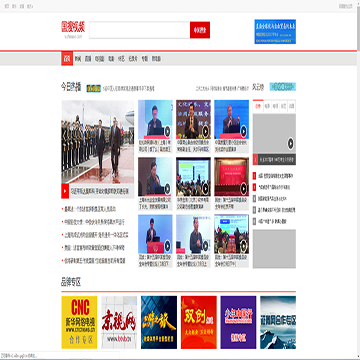Play icon on video of red-banner conference stage
The height and width of the screenshot is (360, 360).
[243, 188]
